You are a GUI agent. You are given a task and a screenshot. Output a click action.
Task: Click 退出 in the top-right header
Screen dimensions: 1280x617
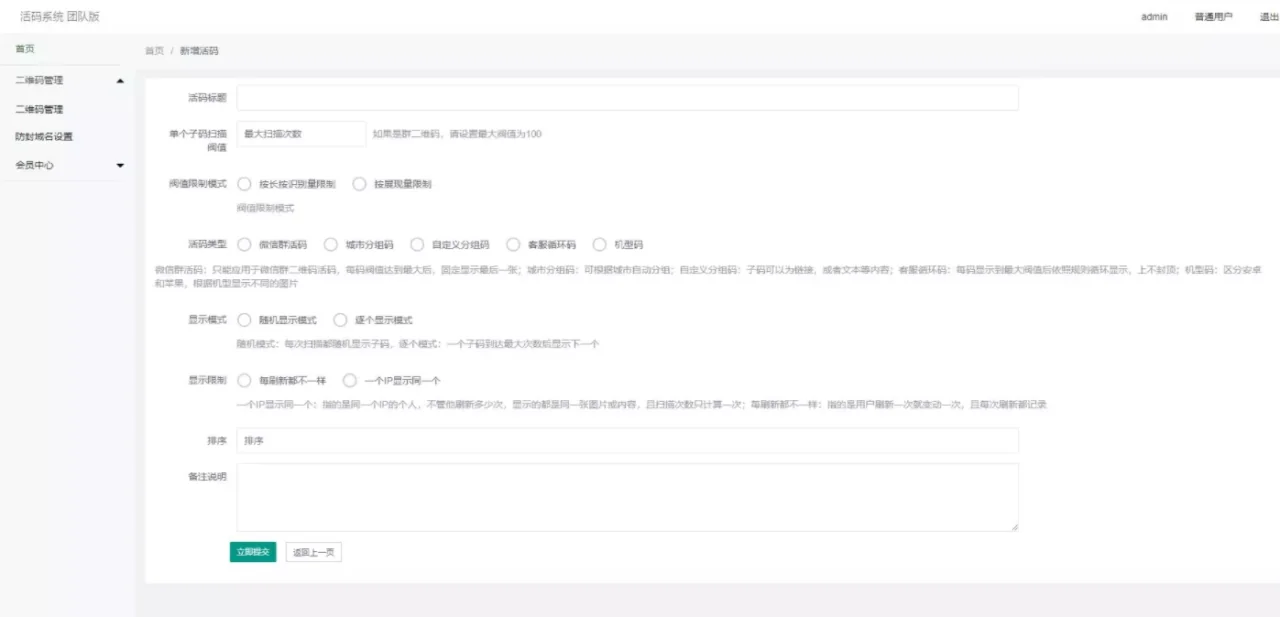pyautogui.click(x=1269, y=17)
